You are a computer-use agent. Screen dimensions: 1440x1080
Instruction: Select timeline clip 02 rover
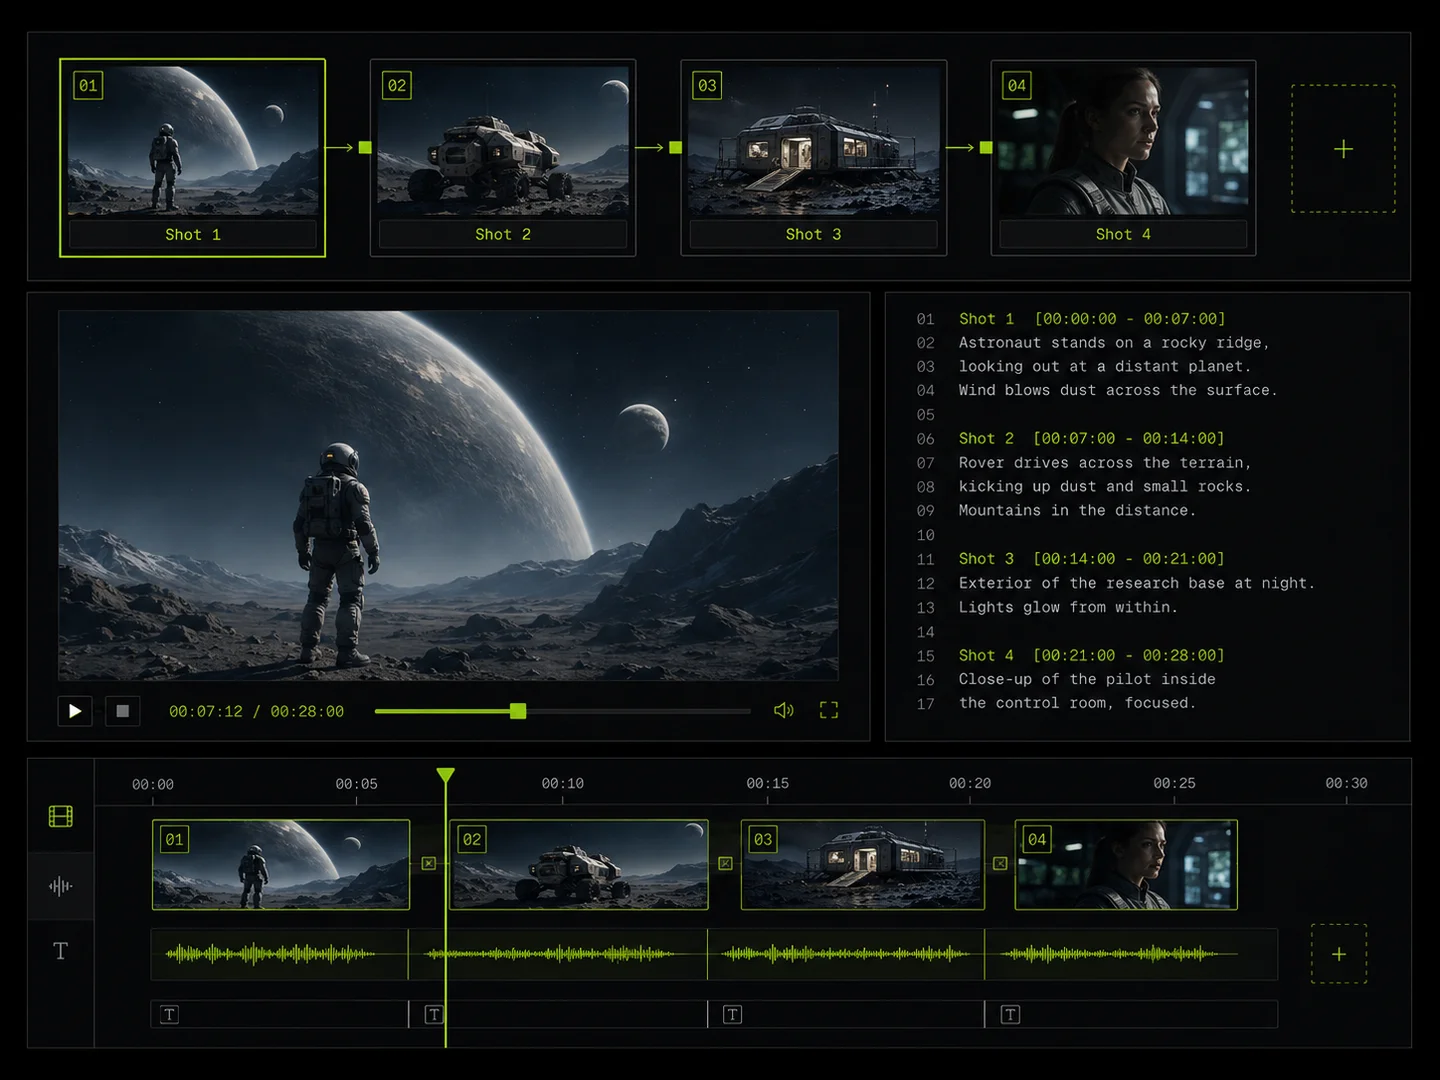pos(579,865)
